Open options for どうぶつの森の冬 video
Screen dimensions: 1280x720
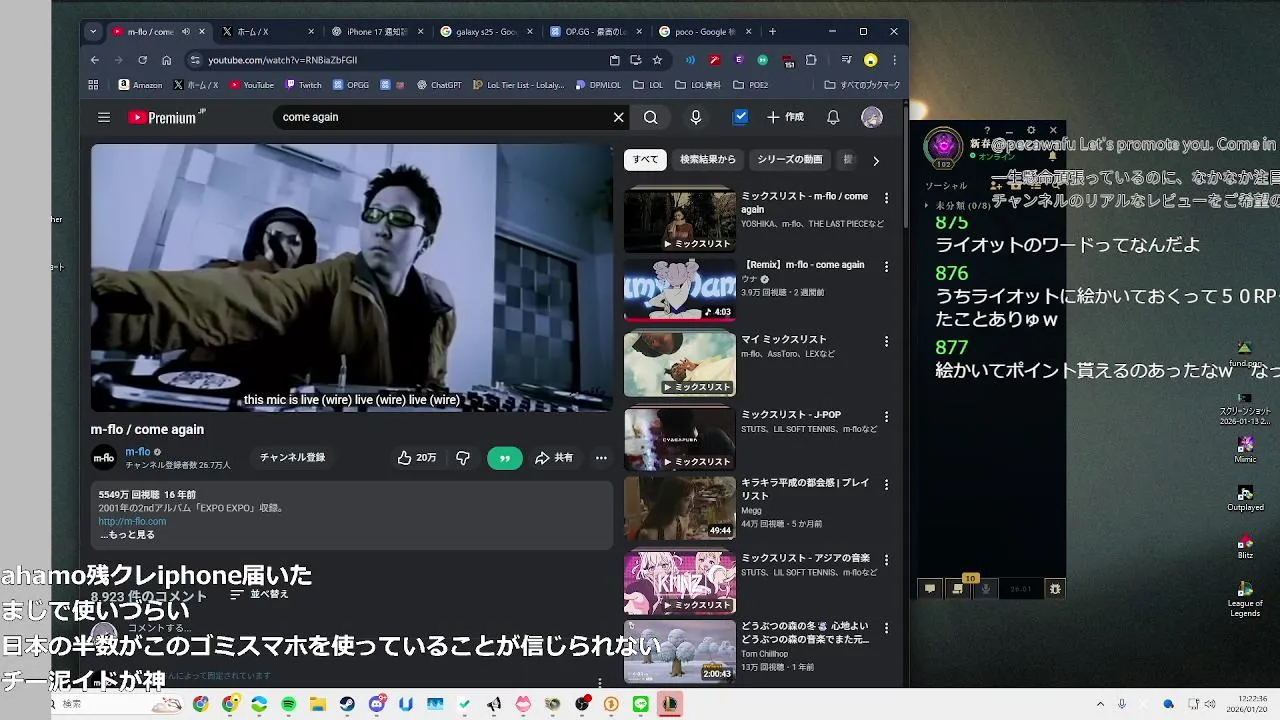[886, 628]
